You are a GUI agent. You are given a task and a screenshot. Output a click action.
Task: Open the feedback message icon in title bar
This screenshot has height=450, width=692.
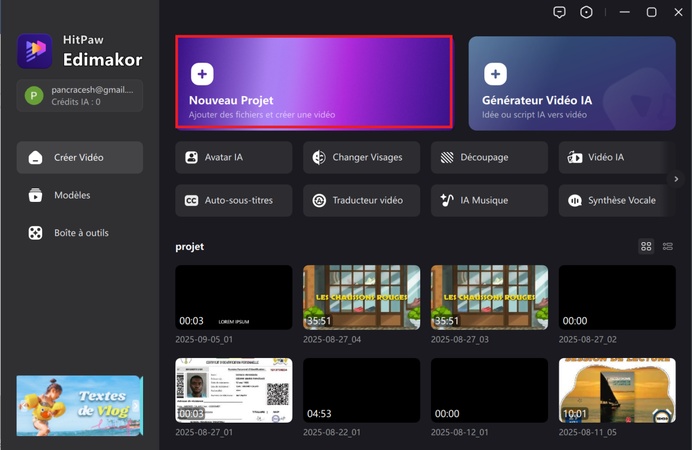coord(559,12)
